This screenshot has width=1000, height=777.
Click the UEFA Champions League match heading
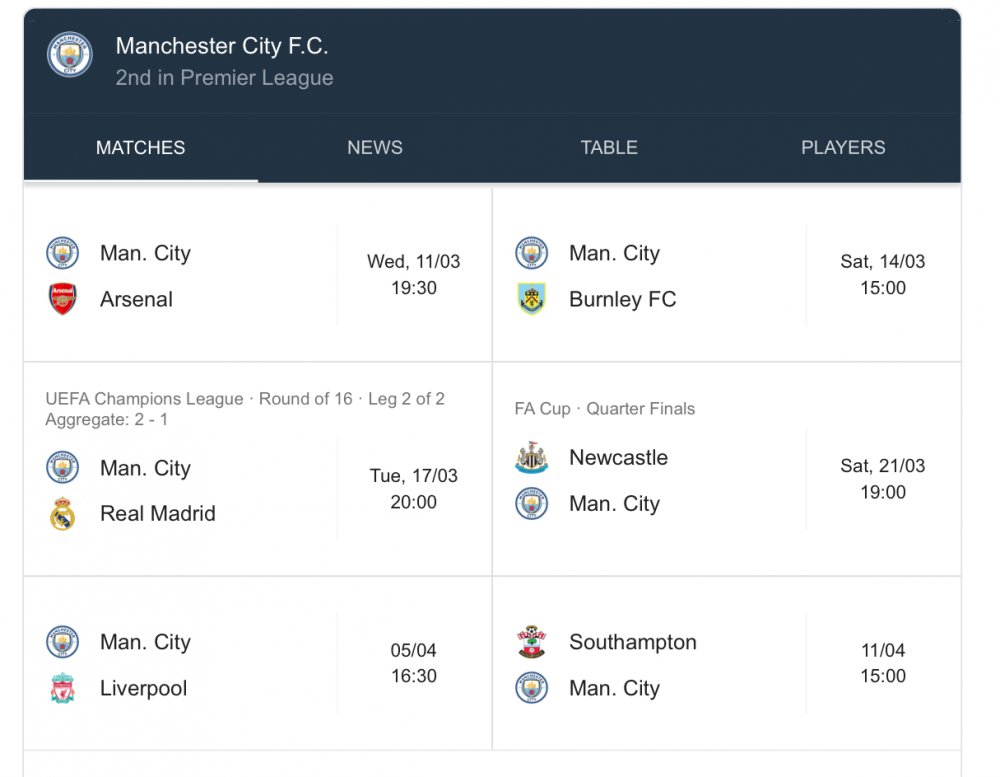pos(245,399)
